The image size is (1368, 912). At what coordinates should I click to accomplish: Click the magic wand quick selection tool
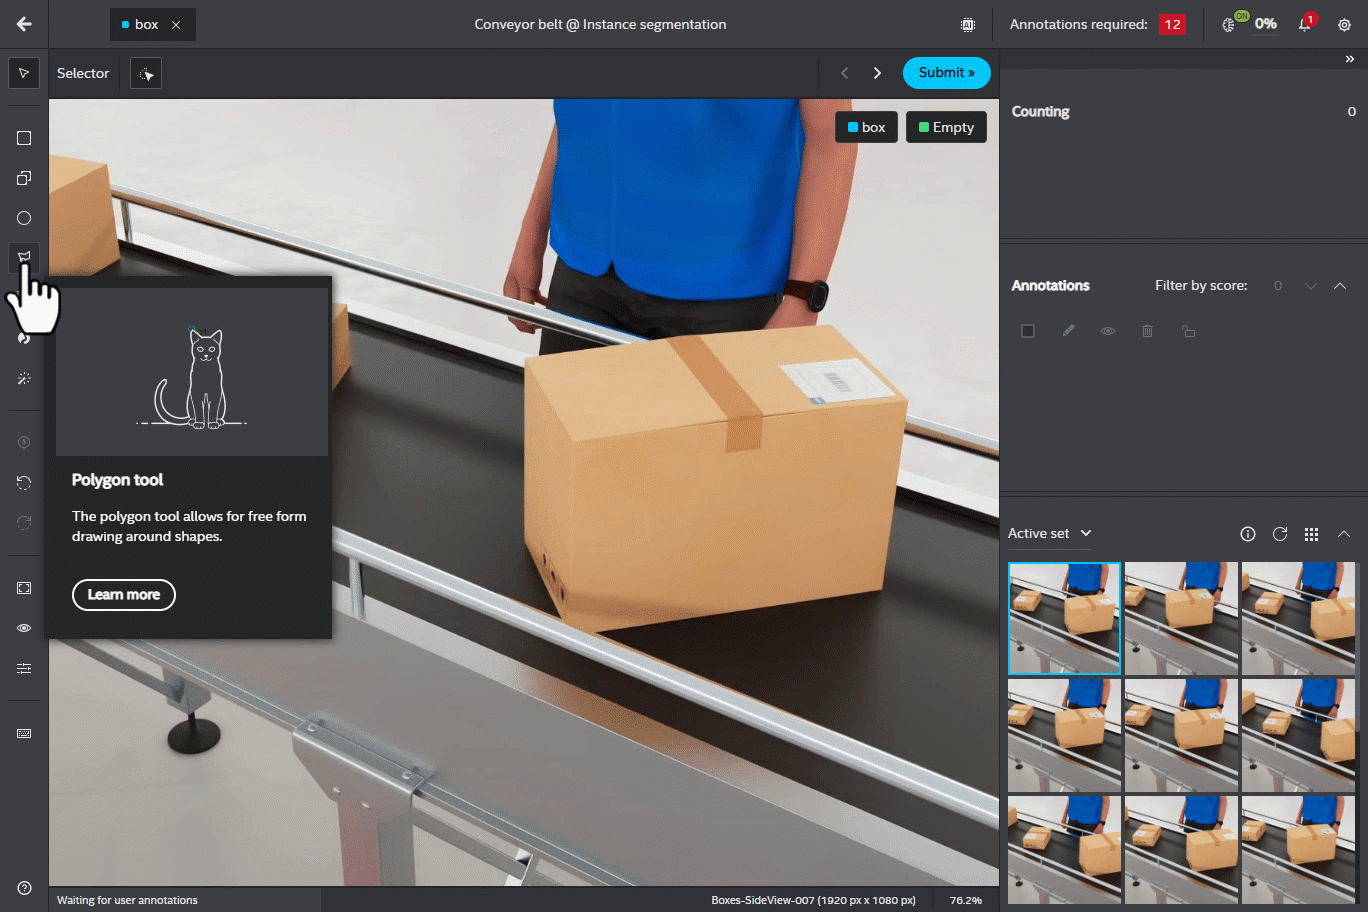point(24,378)
